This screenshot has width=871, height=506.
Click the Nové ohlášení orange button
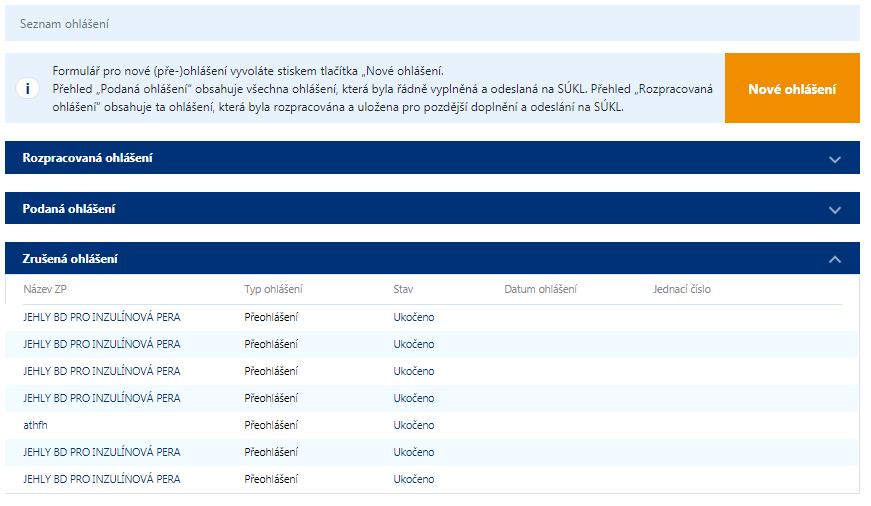[x=792, y=88]
